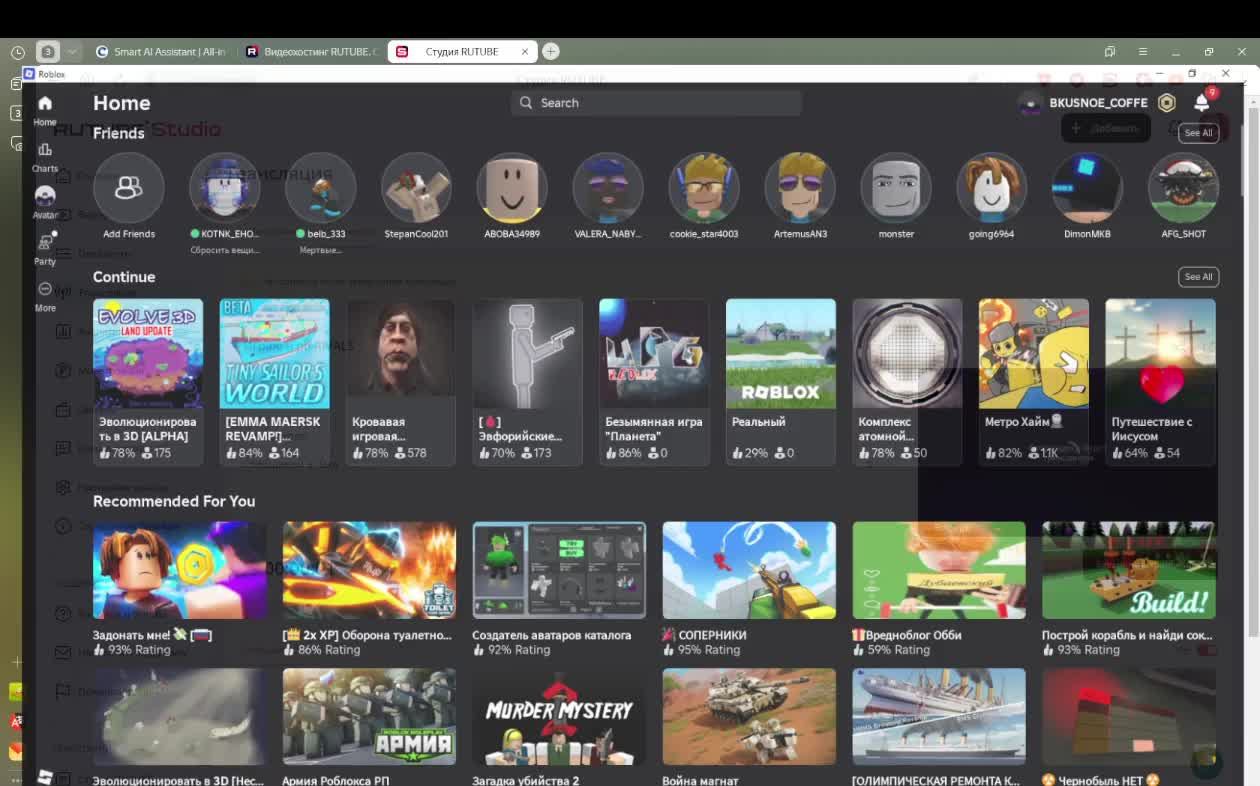Image resolution: width=1260 pixels, height=786 pixels.
Task: Open browser history clock icon
Action: click(x=18, y=52)
